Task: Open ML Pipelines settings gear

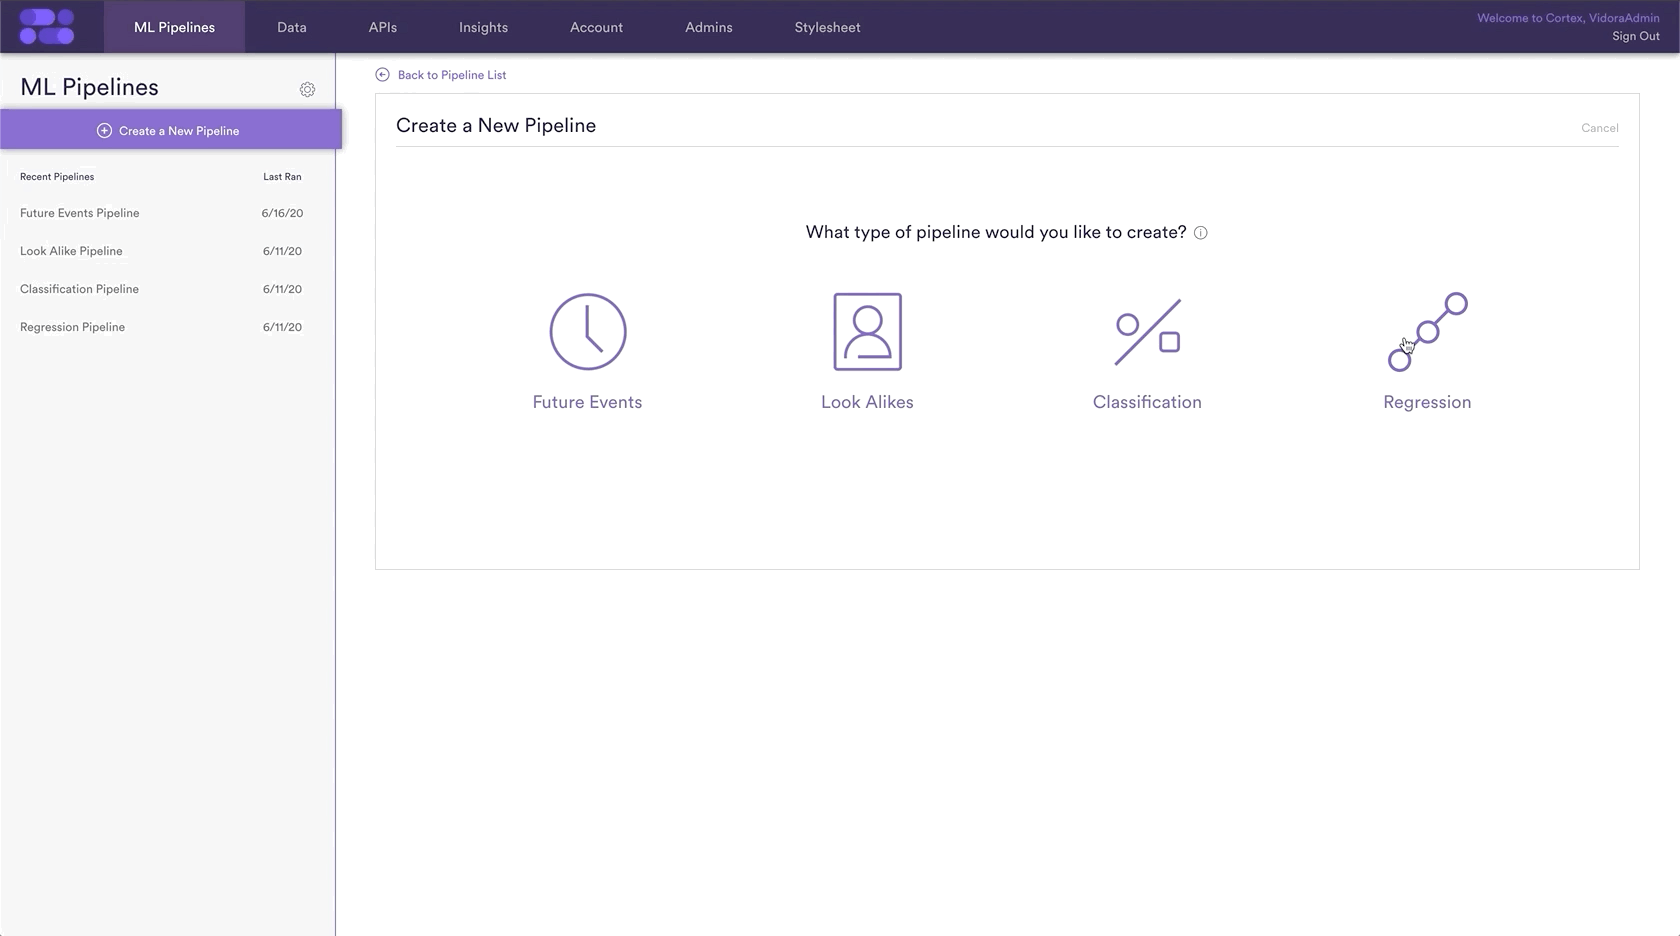Action: 307,90
